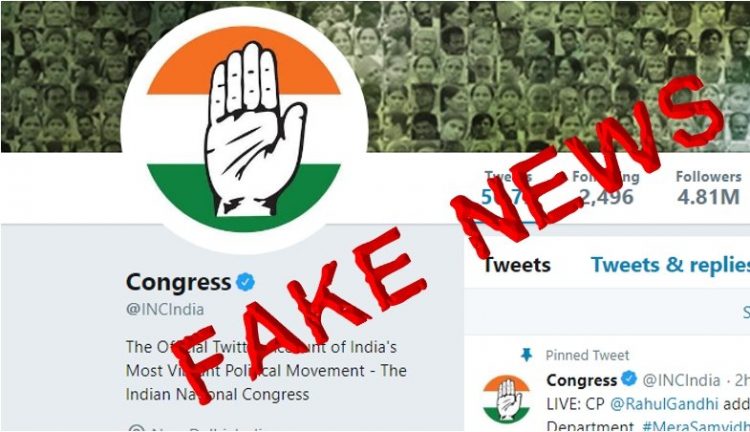
Task: Open the large Congress hand-symbol profile picture
Action: pos(244,129)
